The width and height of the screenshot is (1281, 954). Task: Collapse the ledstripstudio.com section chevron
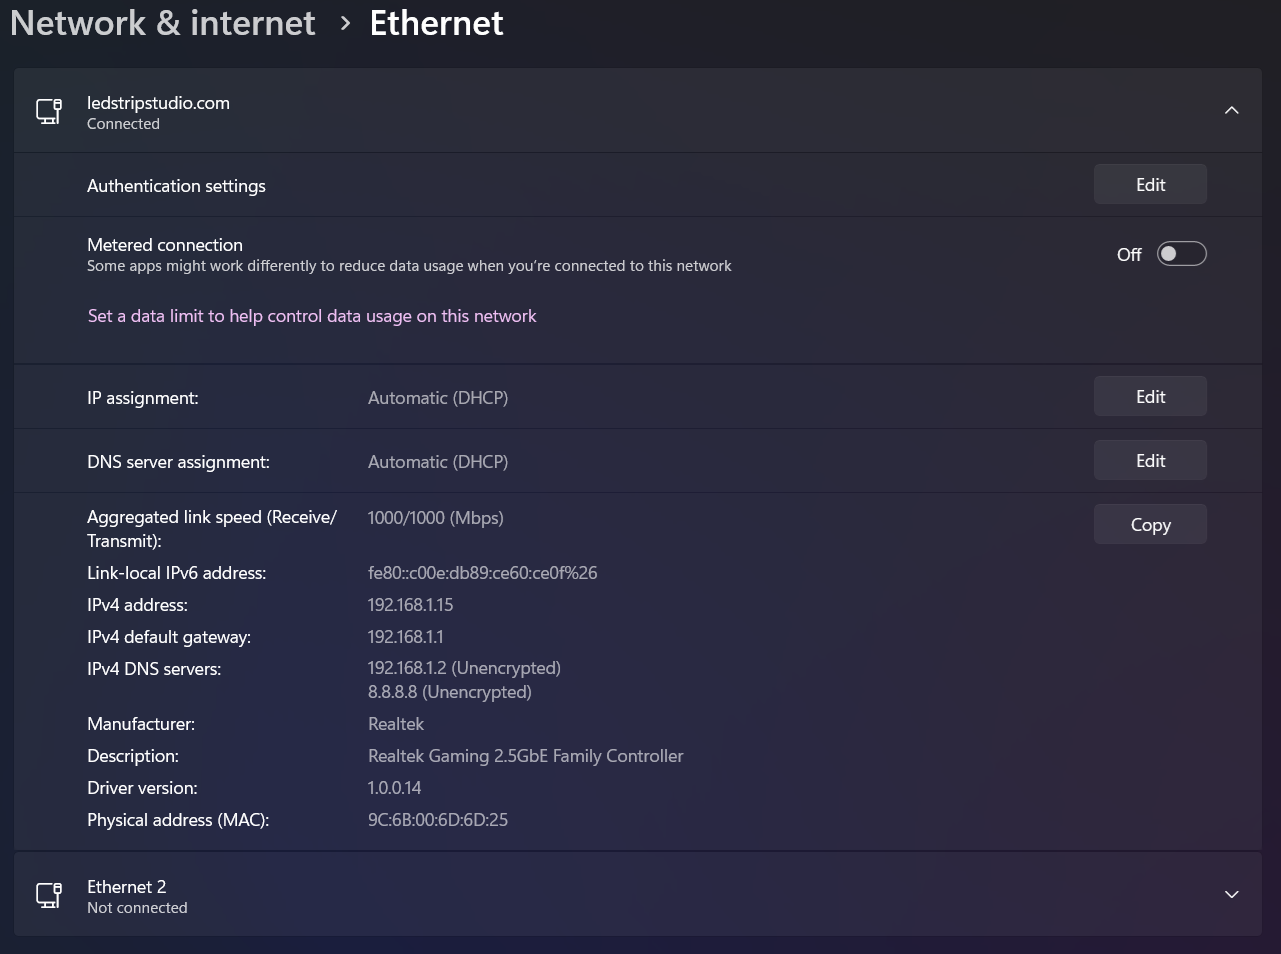(x=1232, y=110)
